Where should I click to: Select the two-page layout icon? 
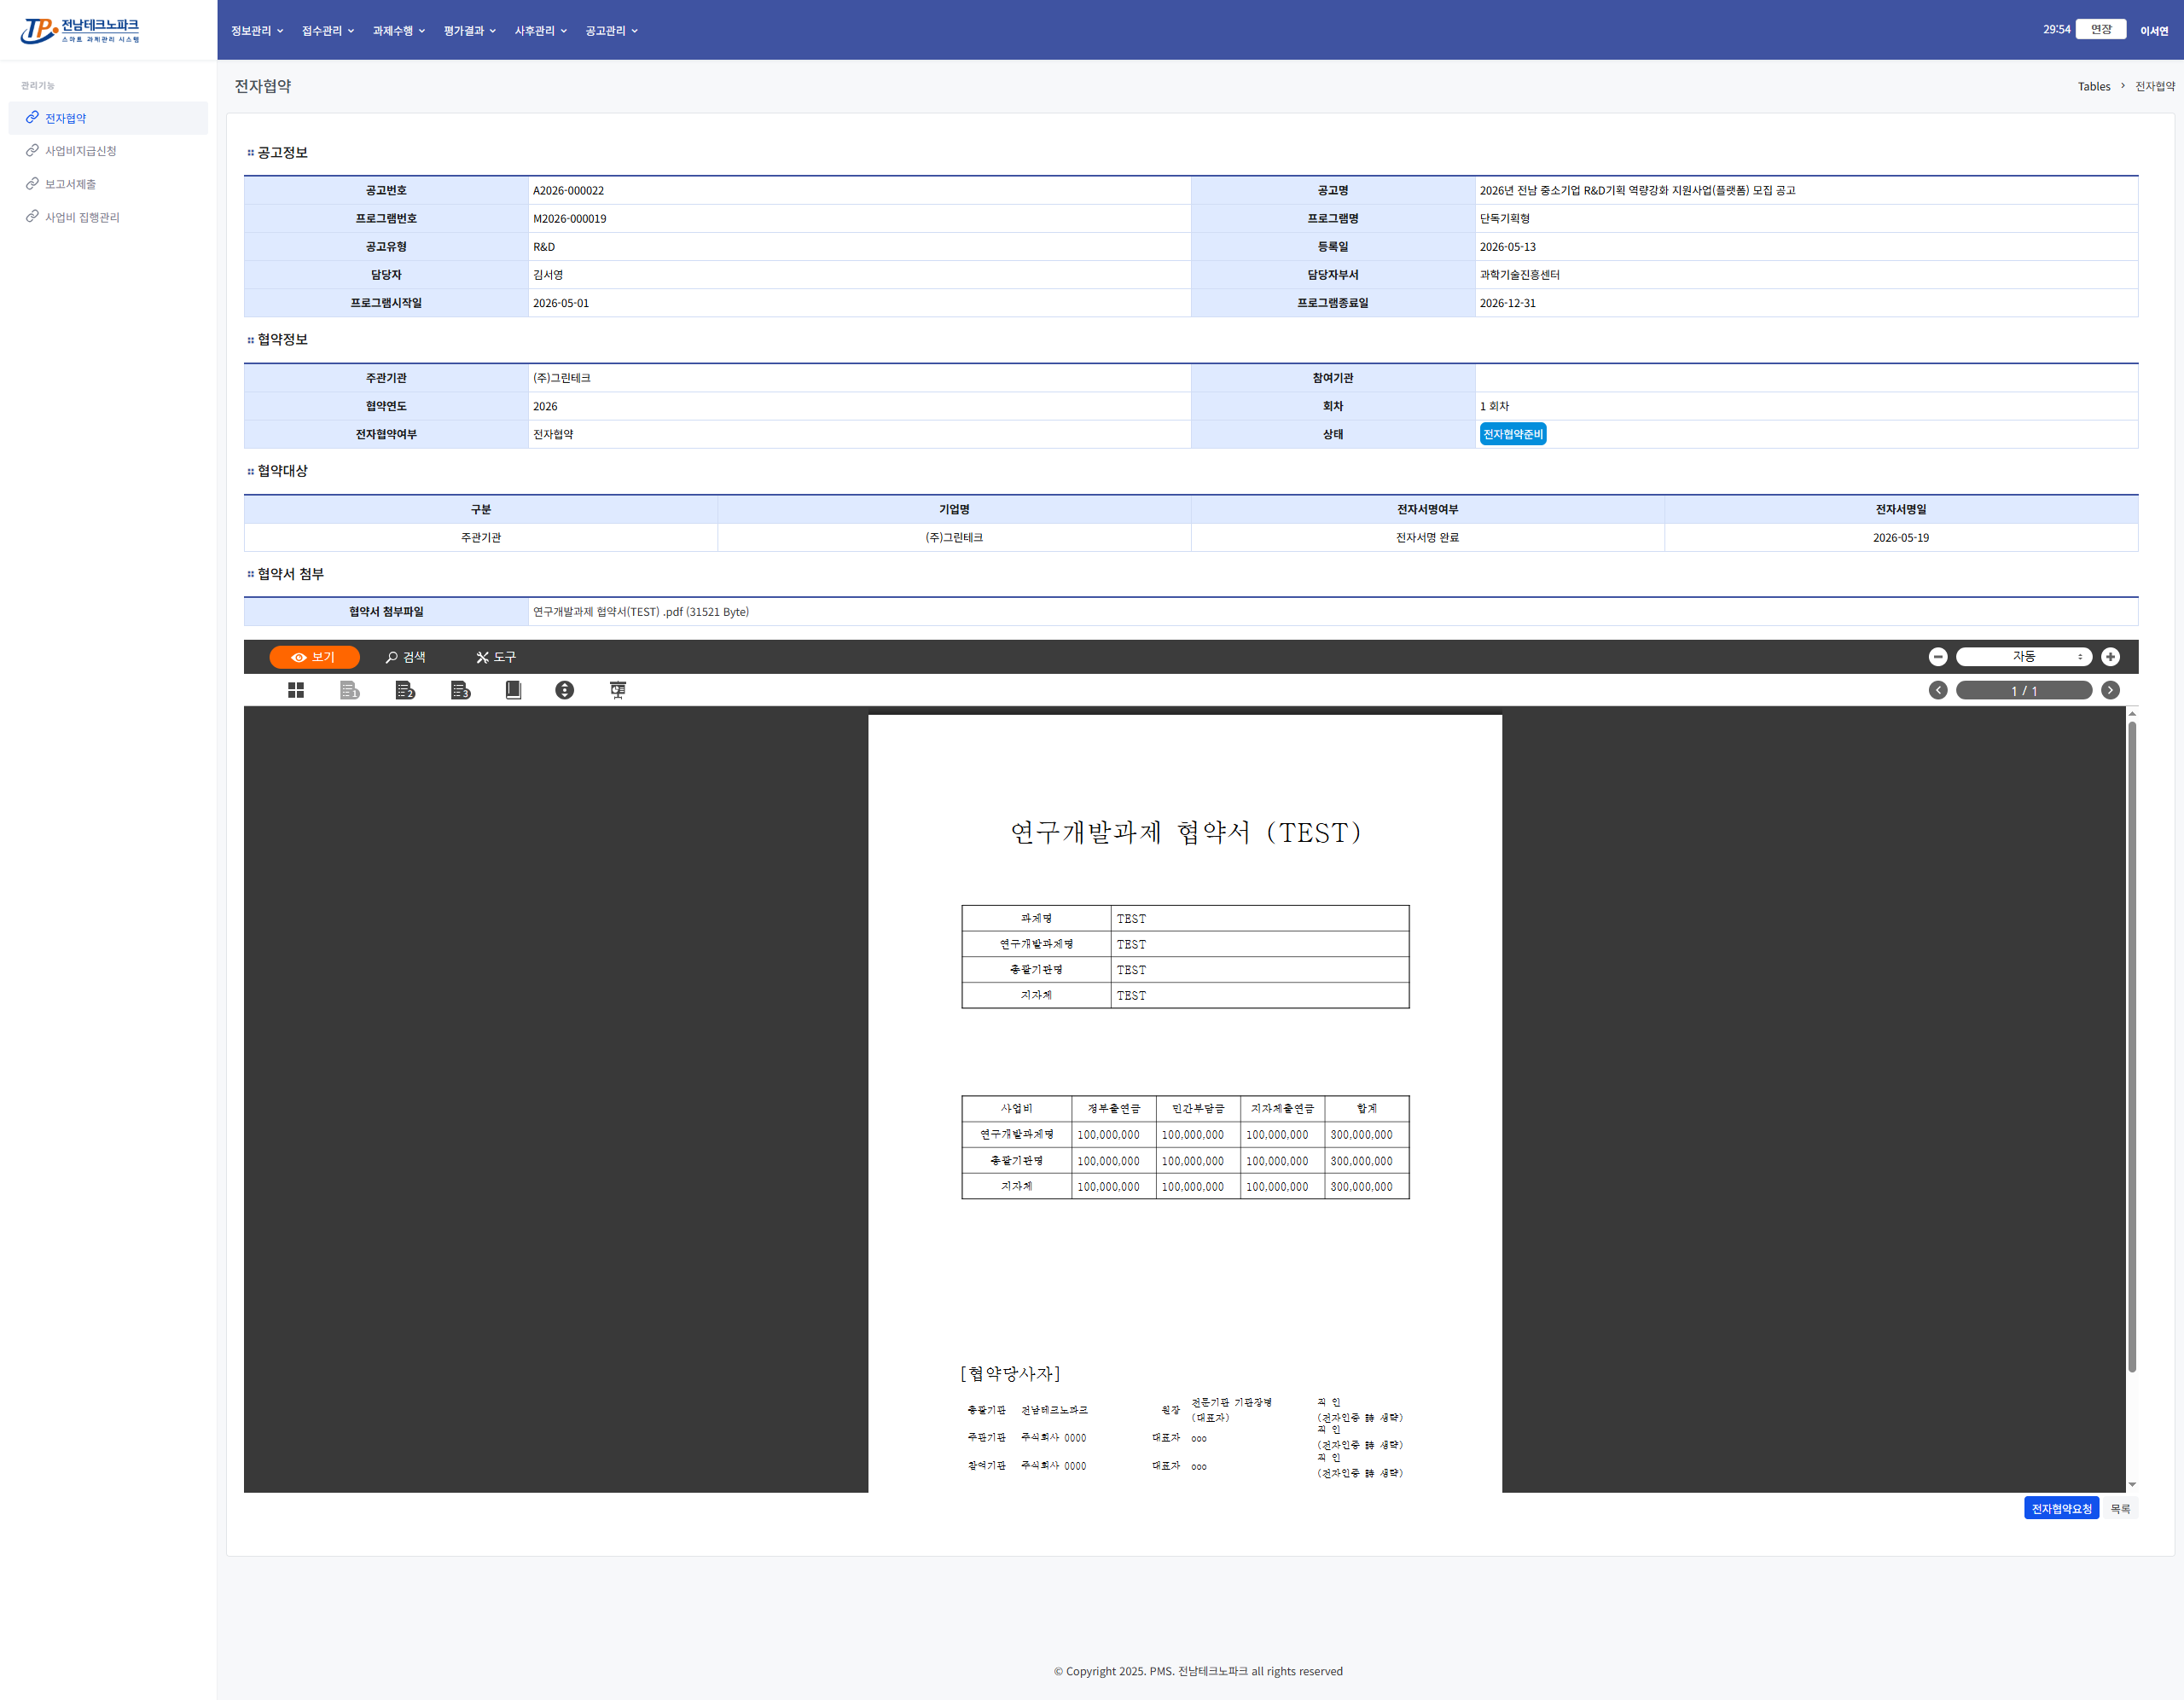point(405,690)
